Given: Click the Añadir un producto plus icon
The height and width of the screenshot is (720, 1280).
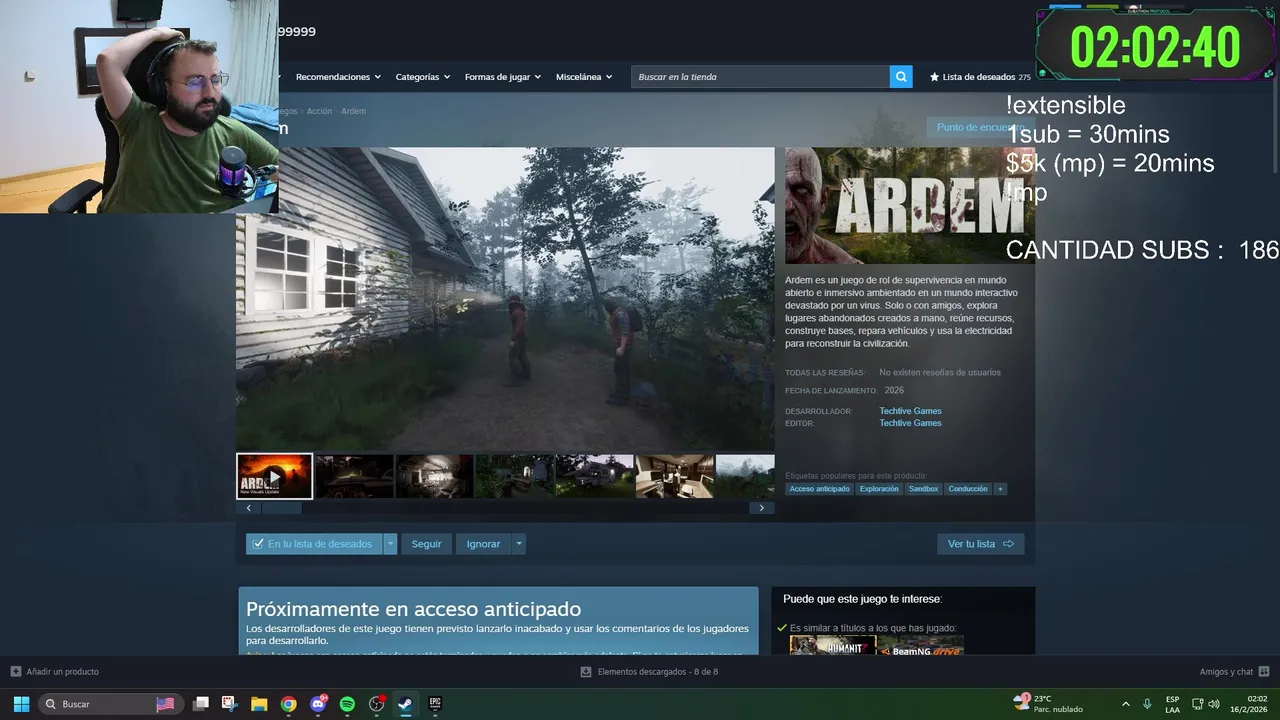Looking at the screenshot, I should [15, 672].
